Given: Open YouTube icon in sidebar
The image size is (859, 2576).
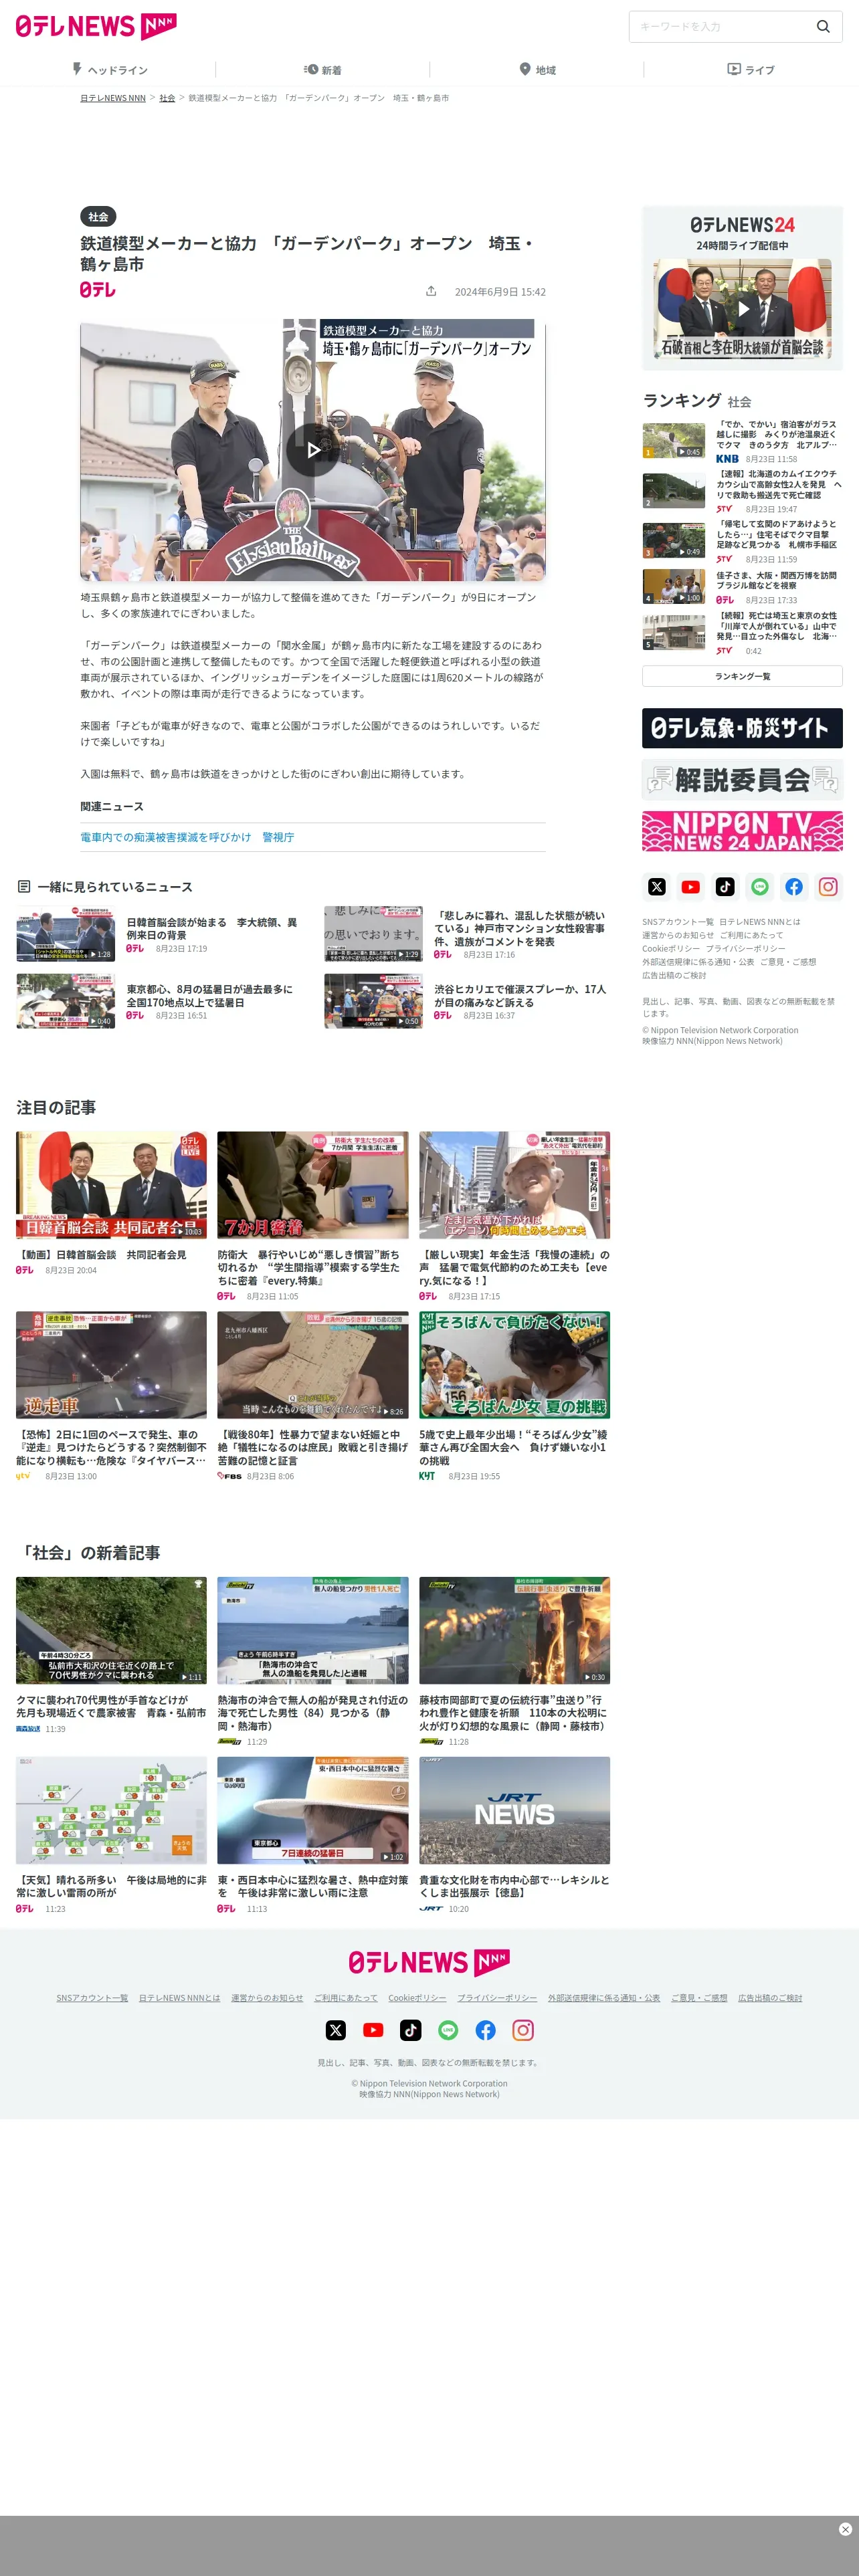Looking at the screenshot, I should pyautogui.click(x=690, y=886).
